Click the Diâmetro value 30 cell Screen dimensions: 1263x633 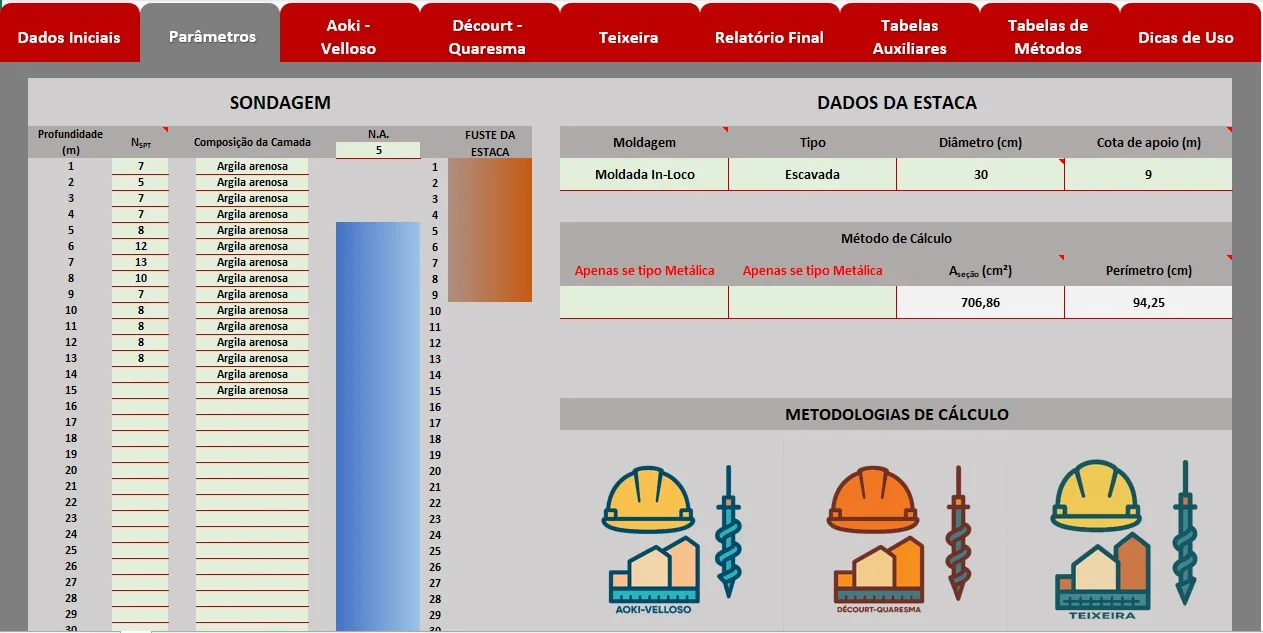coord(980,174)
